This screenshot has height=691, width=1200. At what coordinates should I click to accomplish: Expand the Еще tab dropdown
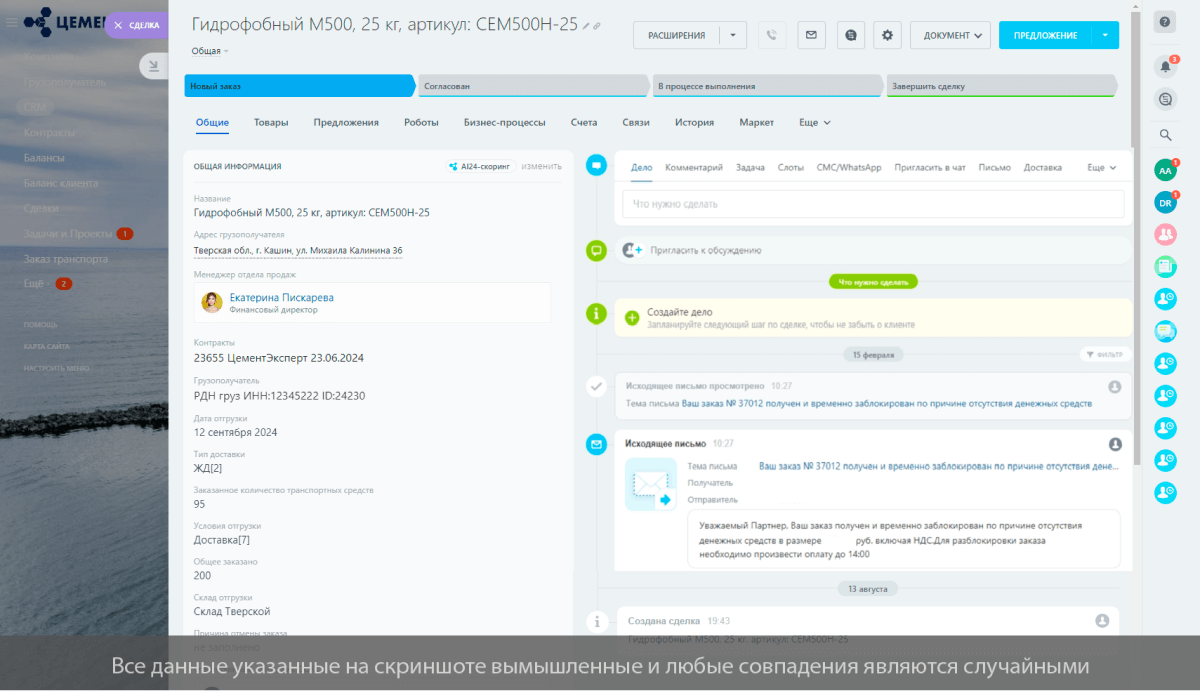click(815, 122)
